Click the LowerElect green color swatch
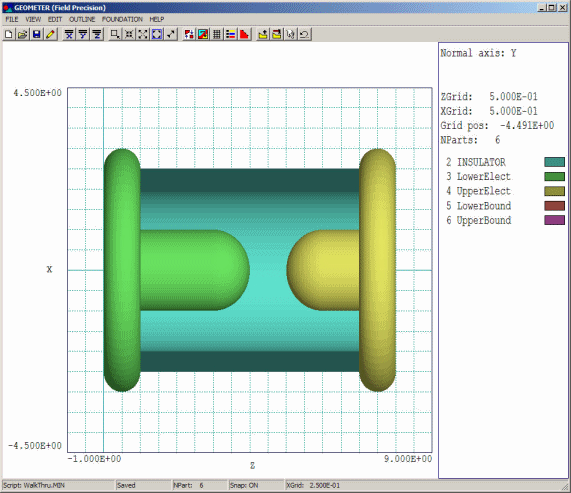The height and width of the screenshot is (493, 571). [x=555, y=177]
